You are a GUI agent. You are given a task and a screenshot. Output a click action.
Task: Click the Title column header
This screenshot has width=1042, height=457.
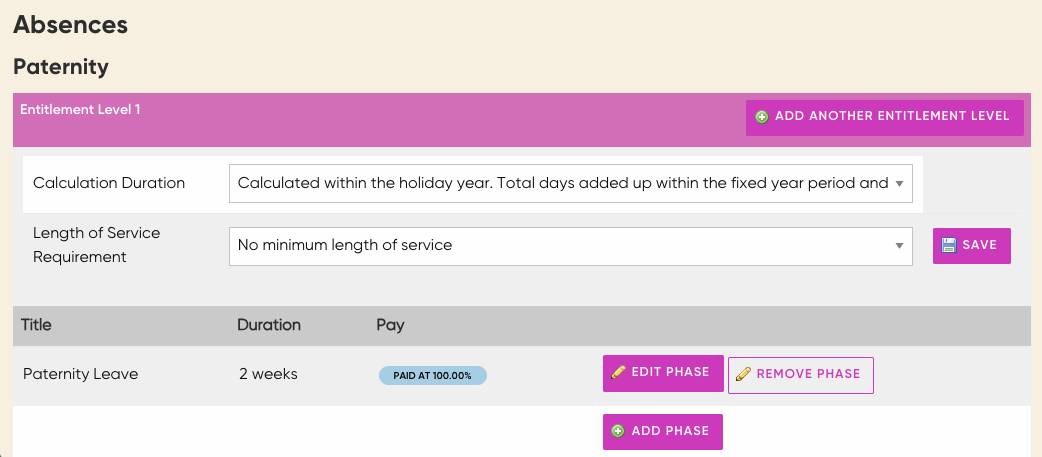point(36,325)
